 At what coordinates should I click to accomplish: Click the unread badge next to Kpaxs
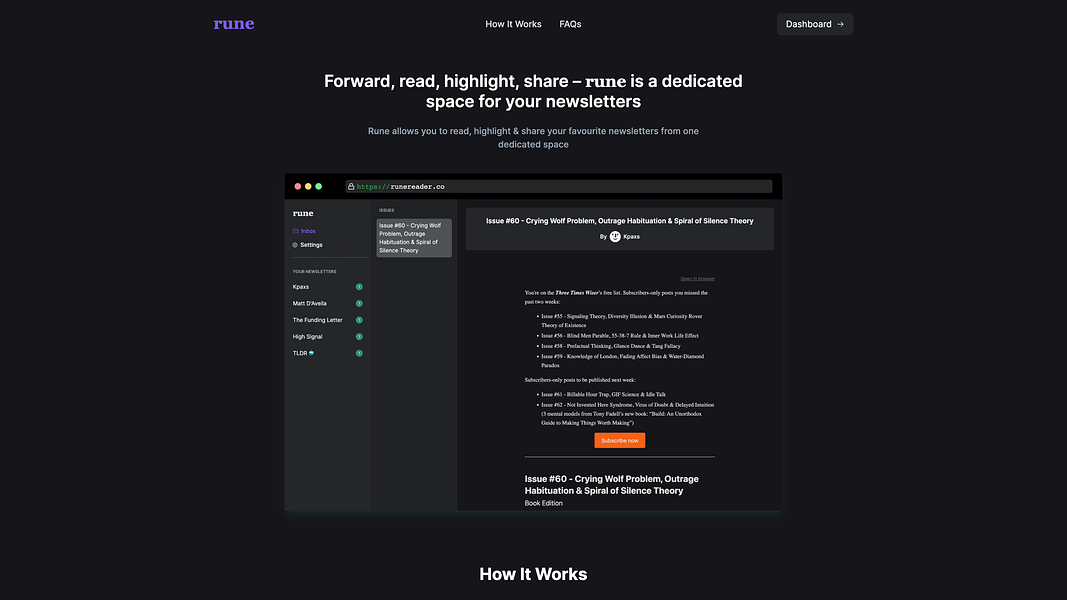click(x=359, y=287)
